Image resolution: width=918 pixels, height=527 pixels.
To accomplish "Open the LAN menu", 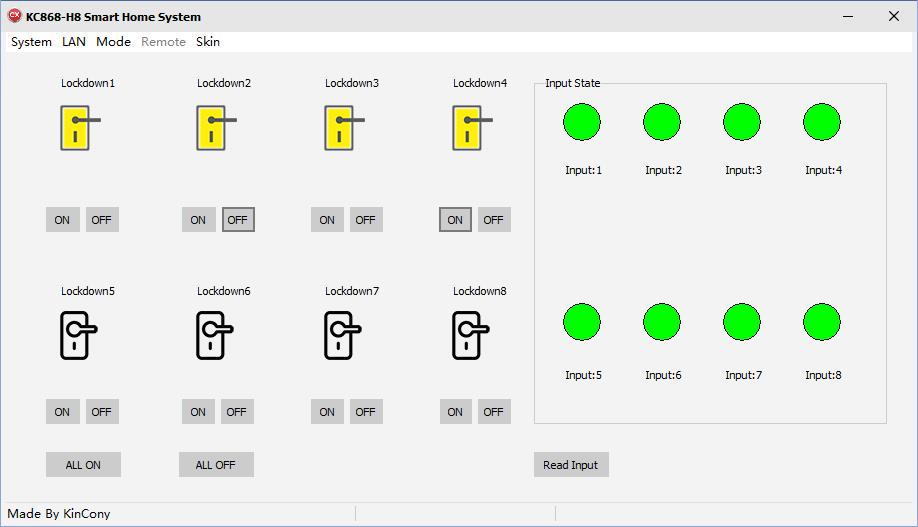I will tap(74, 42).
